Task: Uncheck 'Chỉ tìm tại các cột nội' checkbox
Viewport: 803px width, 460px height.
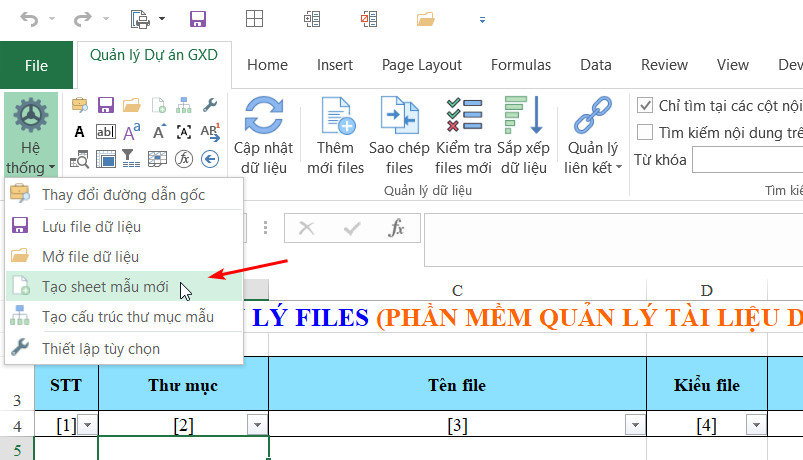Action: pyautogui.click(x=645, y=105)
